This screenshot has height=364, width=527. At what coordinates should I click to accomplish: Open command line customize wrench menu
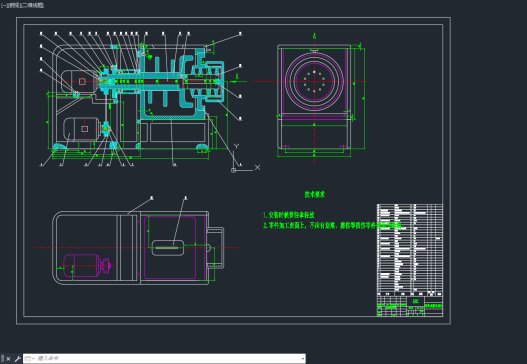click(x=17, y=359)
